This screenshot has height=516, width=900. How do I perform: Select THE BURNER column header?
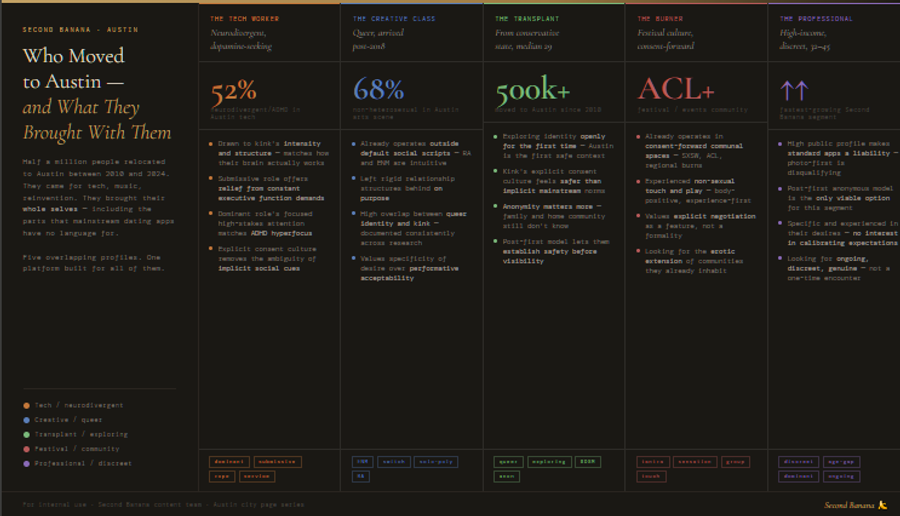(x=660, y=19)
